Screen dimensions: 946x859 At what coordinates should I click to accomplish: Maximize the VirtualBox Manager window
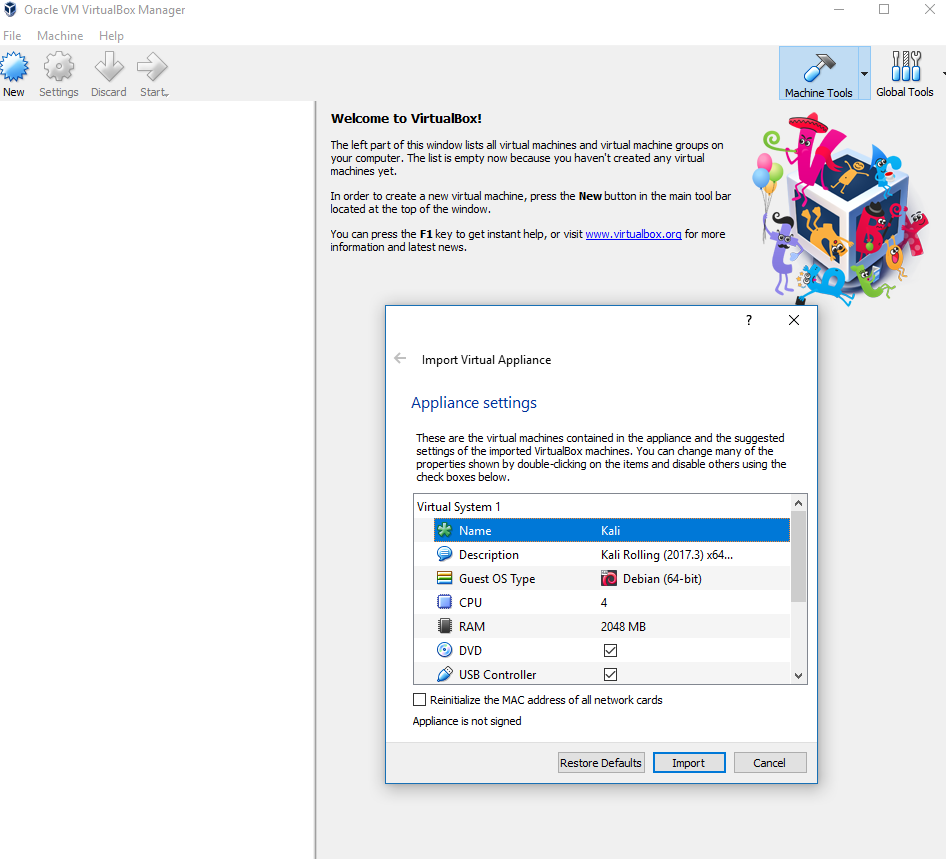click(884, 10)
